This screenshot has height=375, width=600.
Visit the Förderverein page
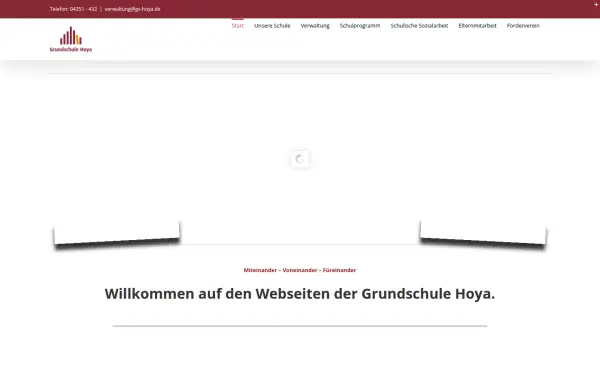click(x=523, y=26)
